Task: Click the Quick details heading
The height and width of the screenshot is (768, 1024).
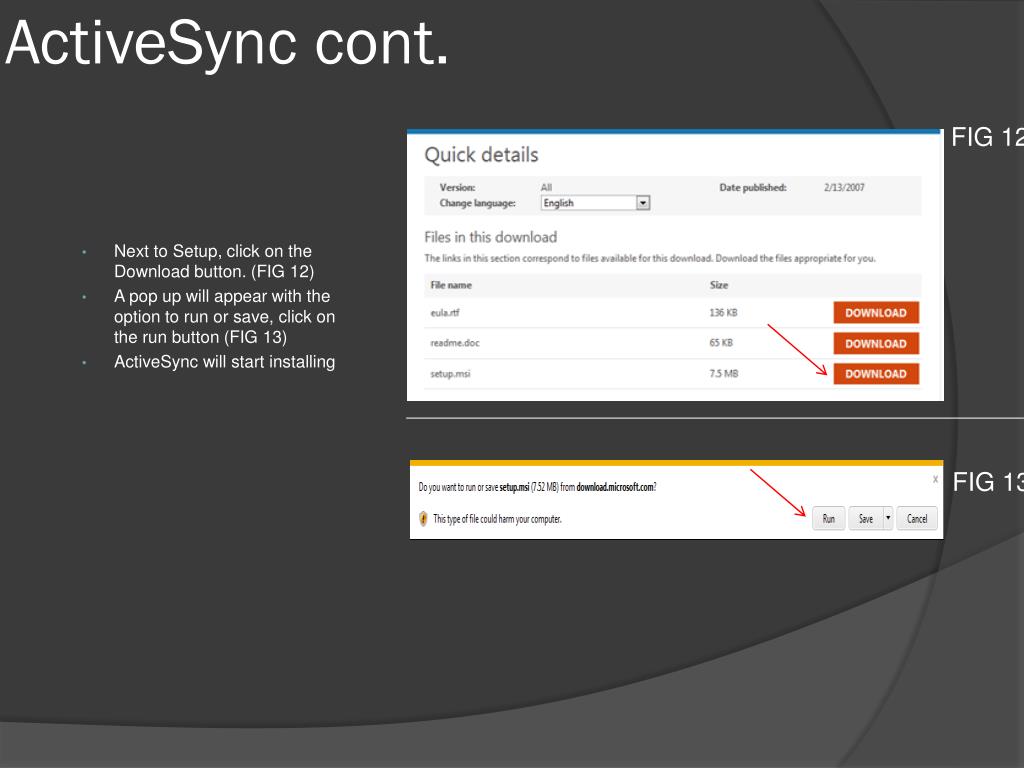Action: point(481,155)
